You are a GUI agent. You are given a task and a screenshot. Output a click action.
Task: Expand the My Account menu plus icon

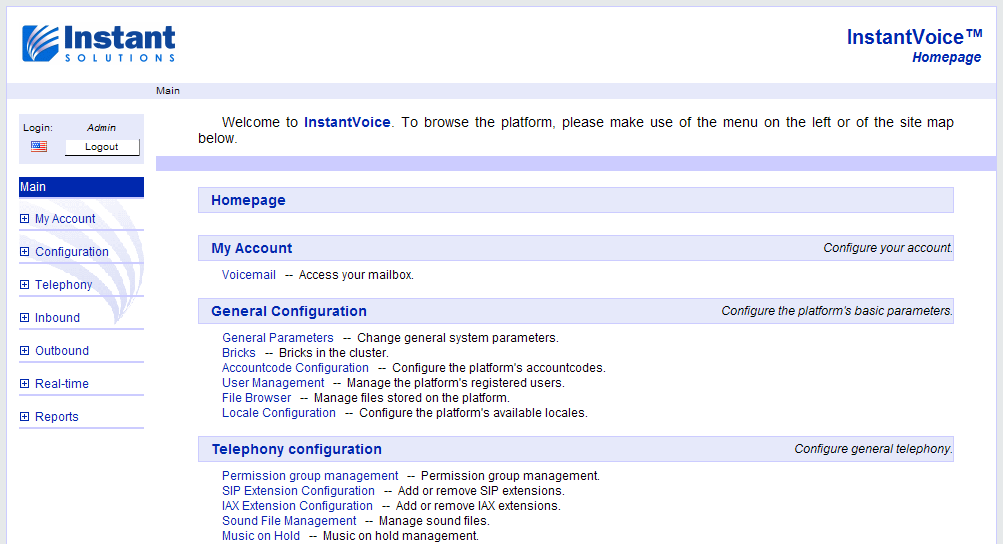25,219
